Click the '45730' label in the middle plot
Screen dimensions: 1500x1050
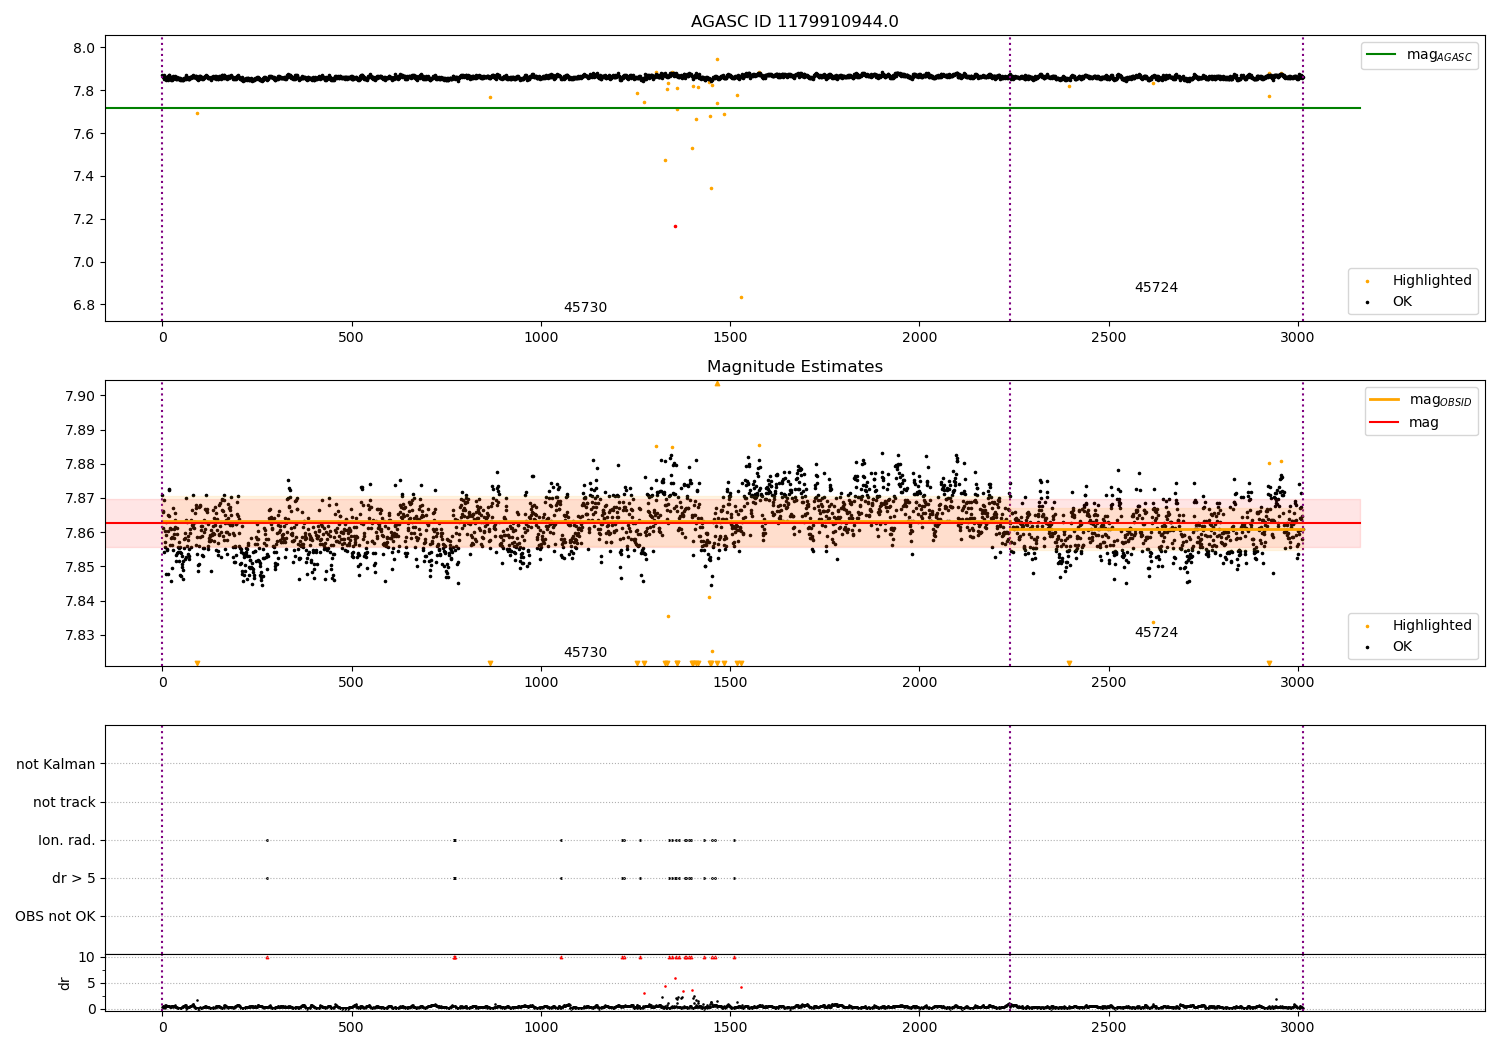click(x=585, y=652)
